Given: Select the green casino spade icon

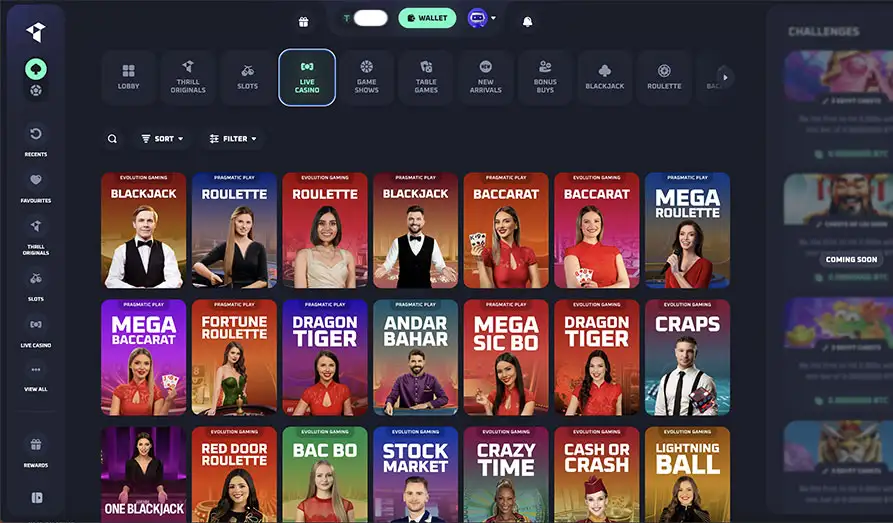Looking at the screenshot, I should pyautogui.click(x=36, y=69).
